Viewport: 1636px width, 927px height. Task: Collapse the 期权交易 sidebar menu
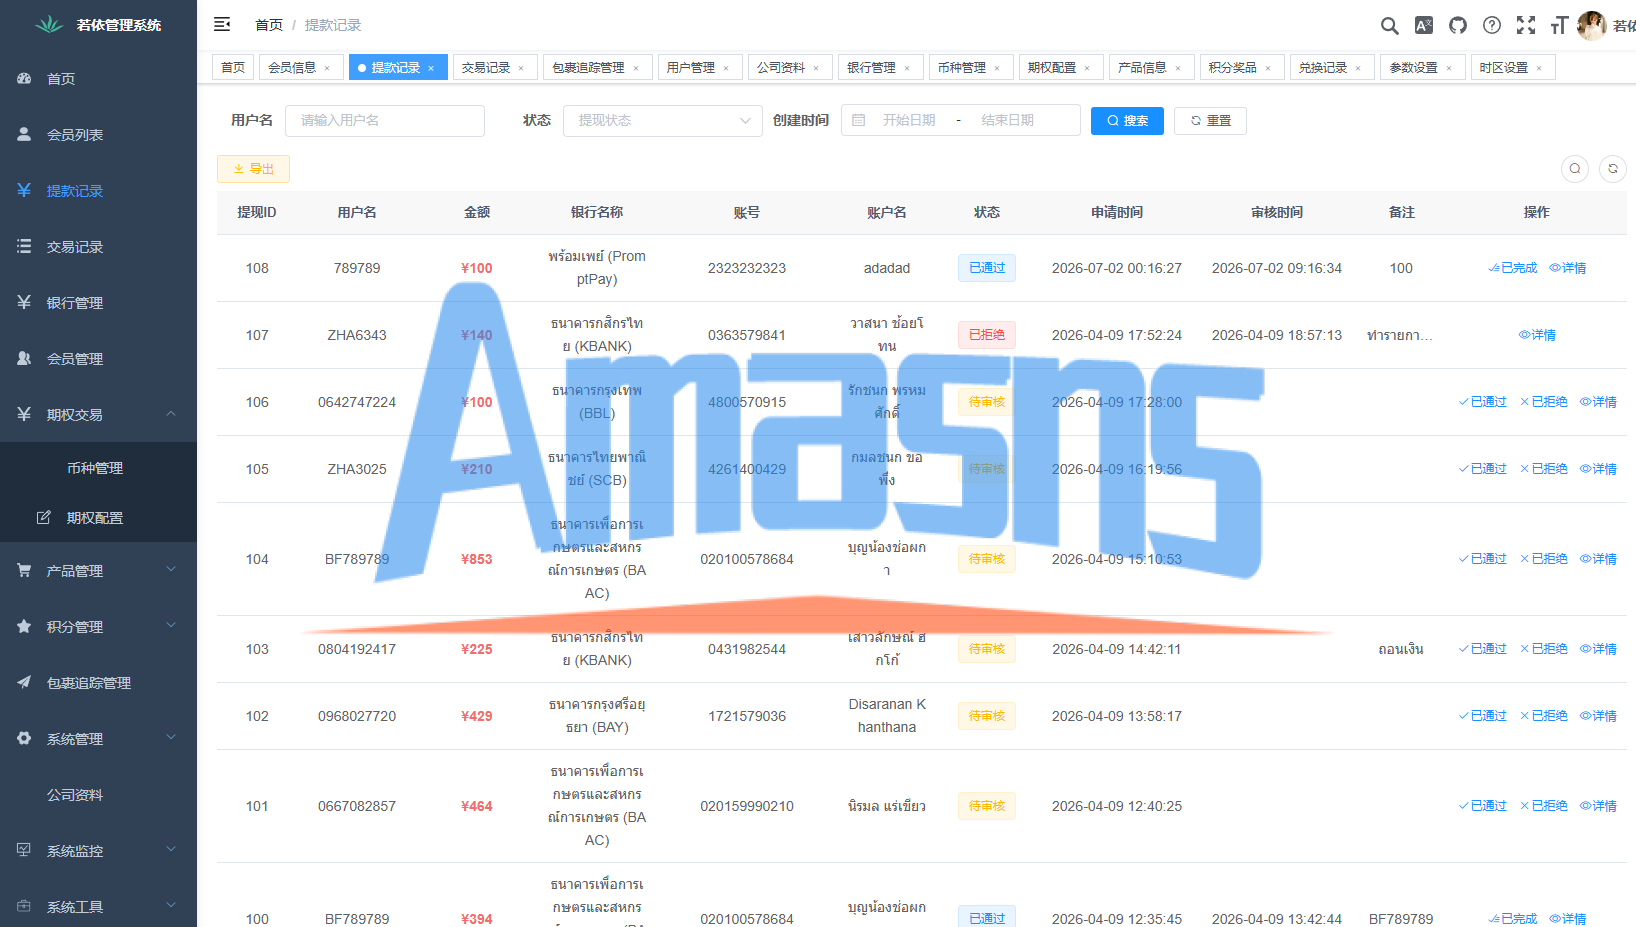click(98, 415)
